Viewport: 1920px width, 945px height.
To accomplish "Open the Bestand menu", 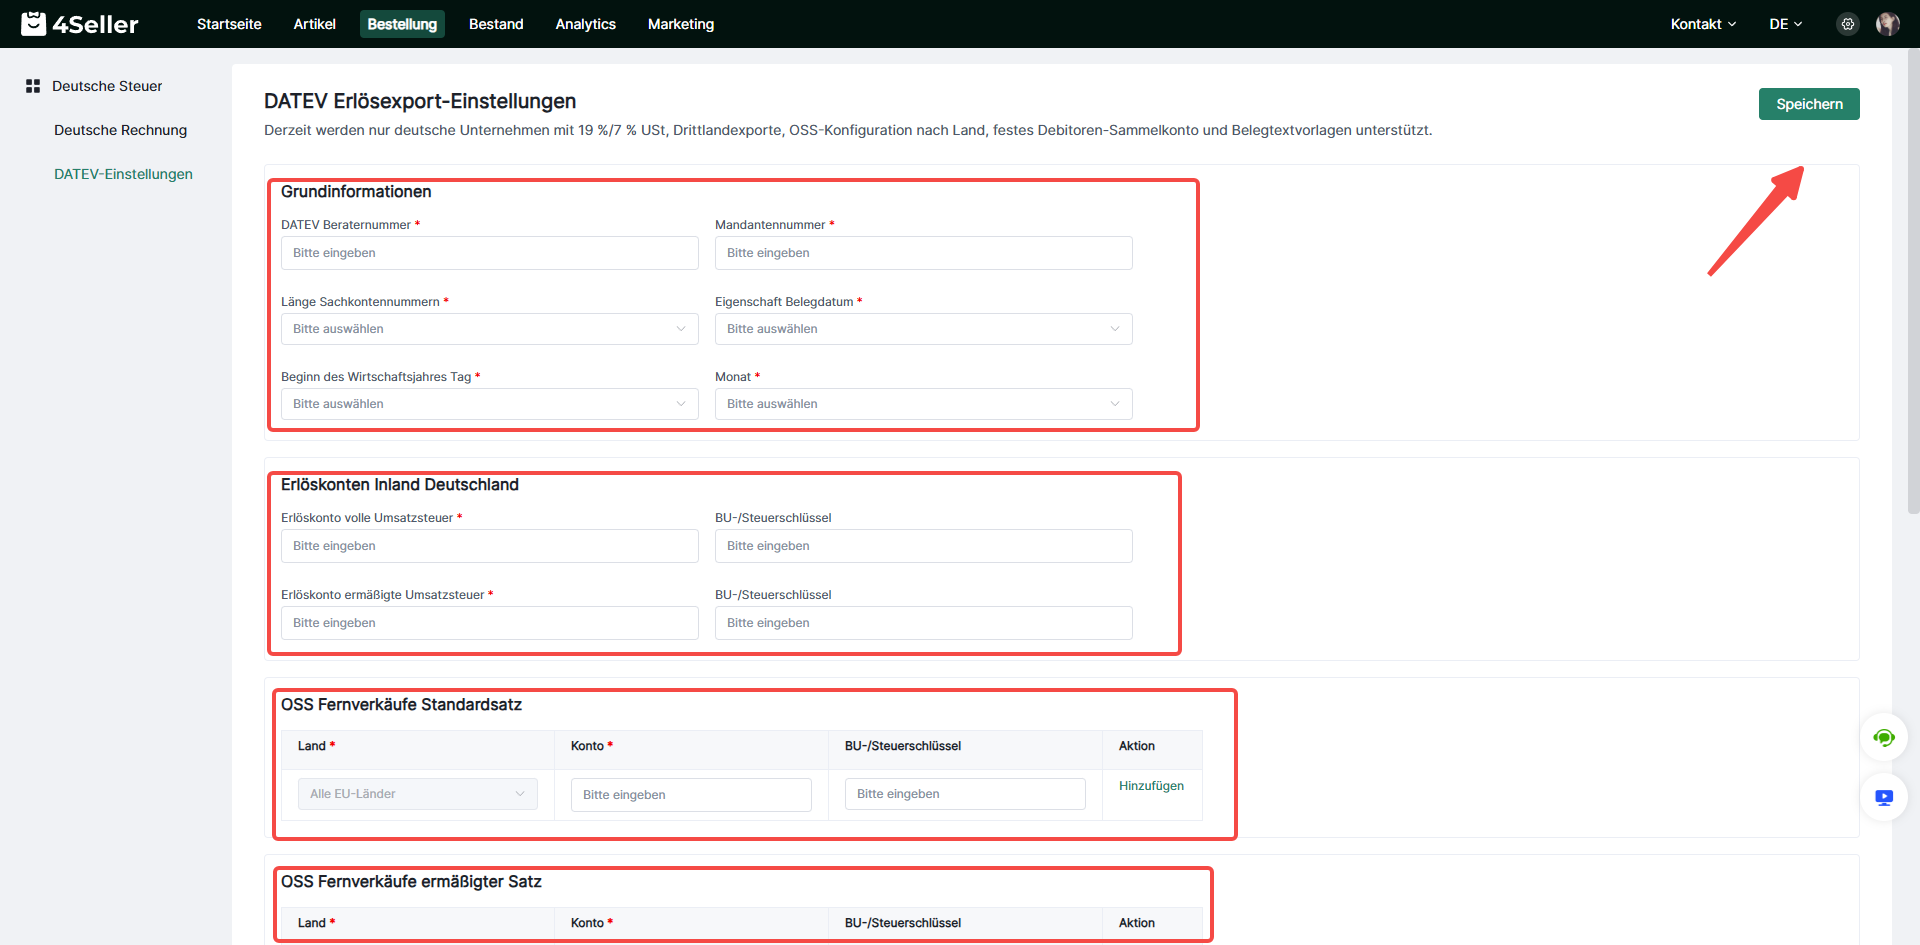I will coord(496,24).
